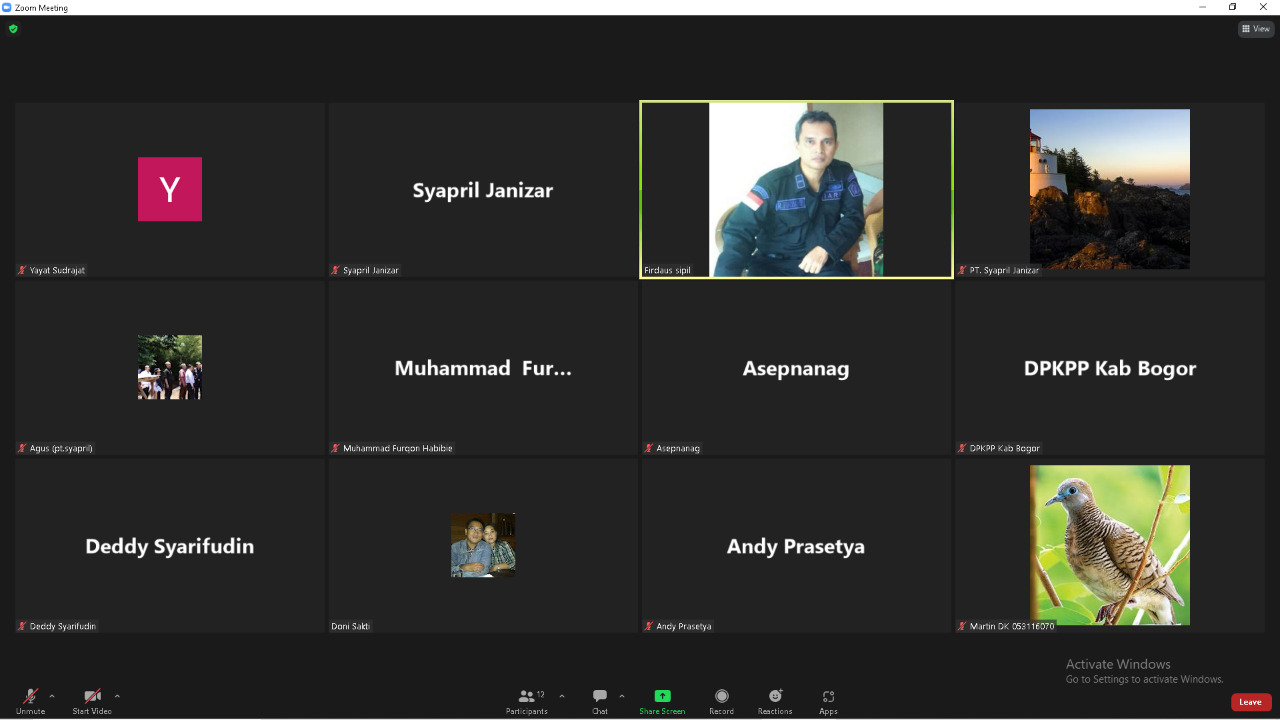Expand the video options arrow beside Start Video

117,696
